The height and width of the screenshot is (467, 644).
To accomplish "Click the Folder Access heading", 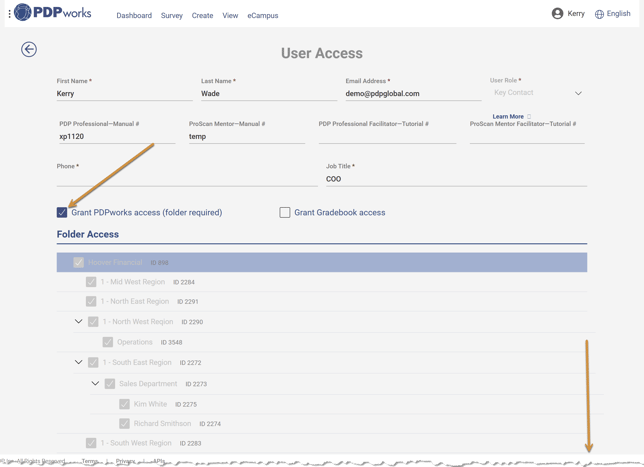I will pos(88,234).
